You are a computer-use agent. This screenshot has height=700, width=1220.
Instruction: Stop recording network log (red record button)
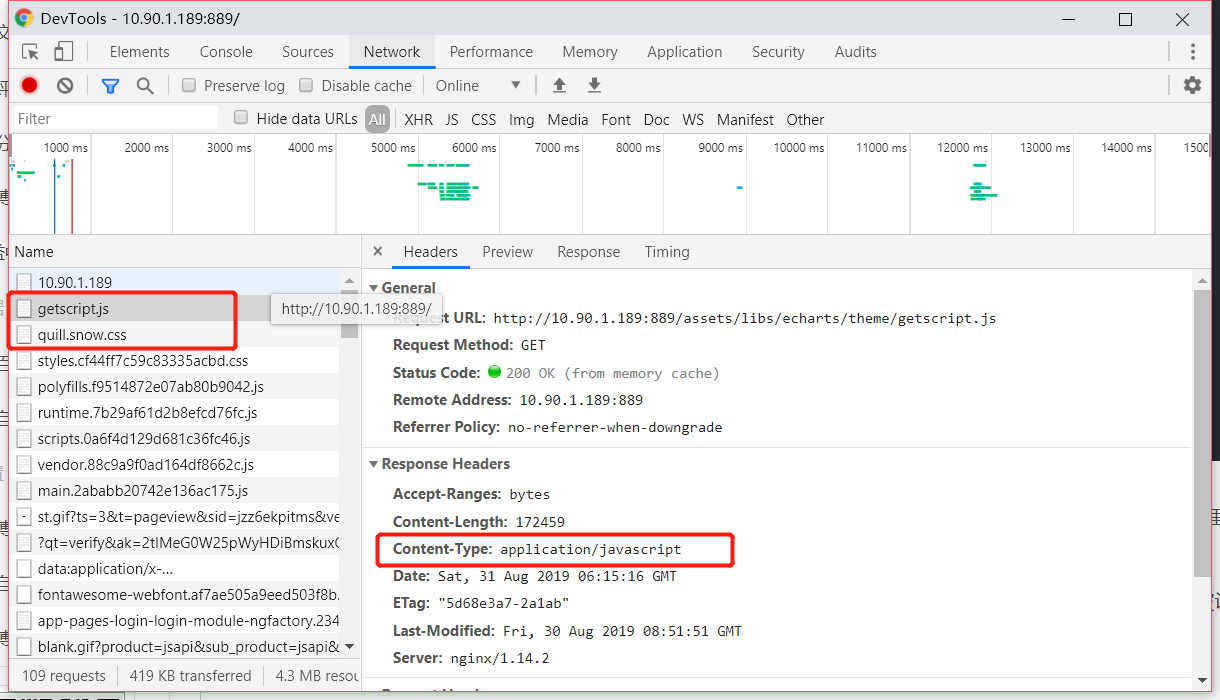29,85
